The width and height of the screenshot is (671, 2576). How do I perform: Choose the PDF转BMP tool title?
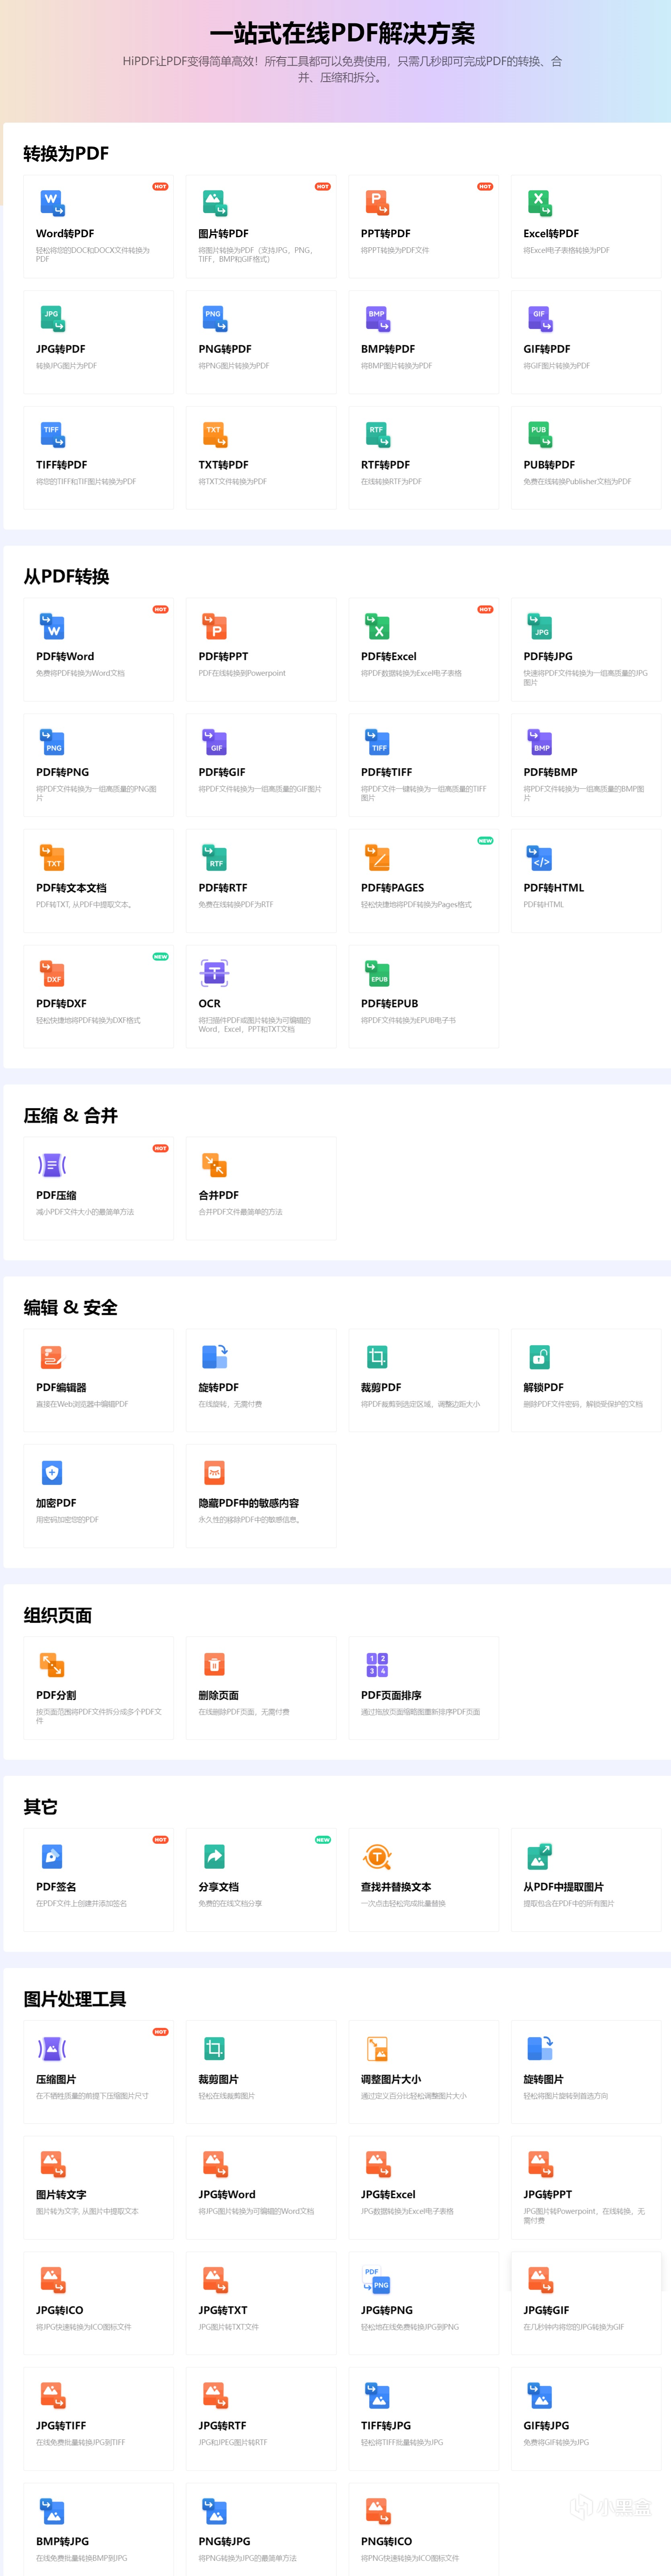(x=550, y=772)
